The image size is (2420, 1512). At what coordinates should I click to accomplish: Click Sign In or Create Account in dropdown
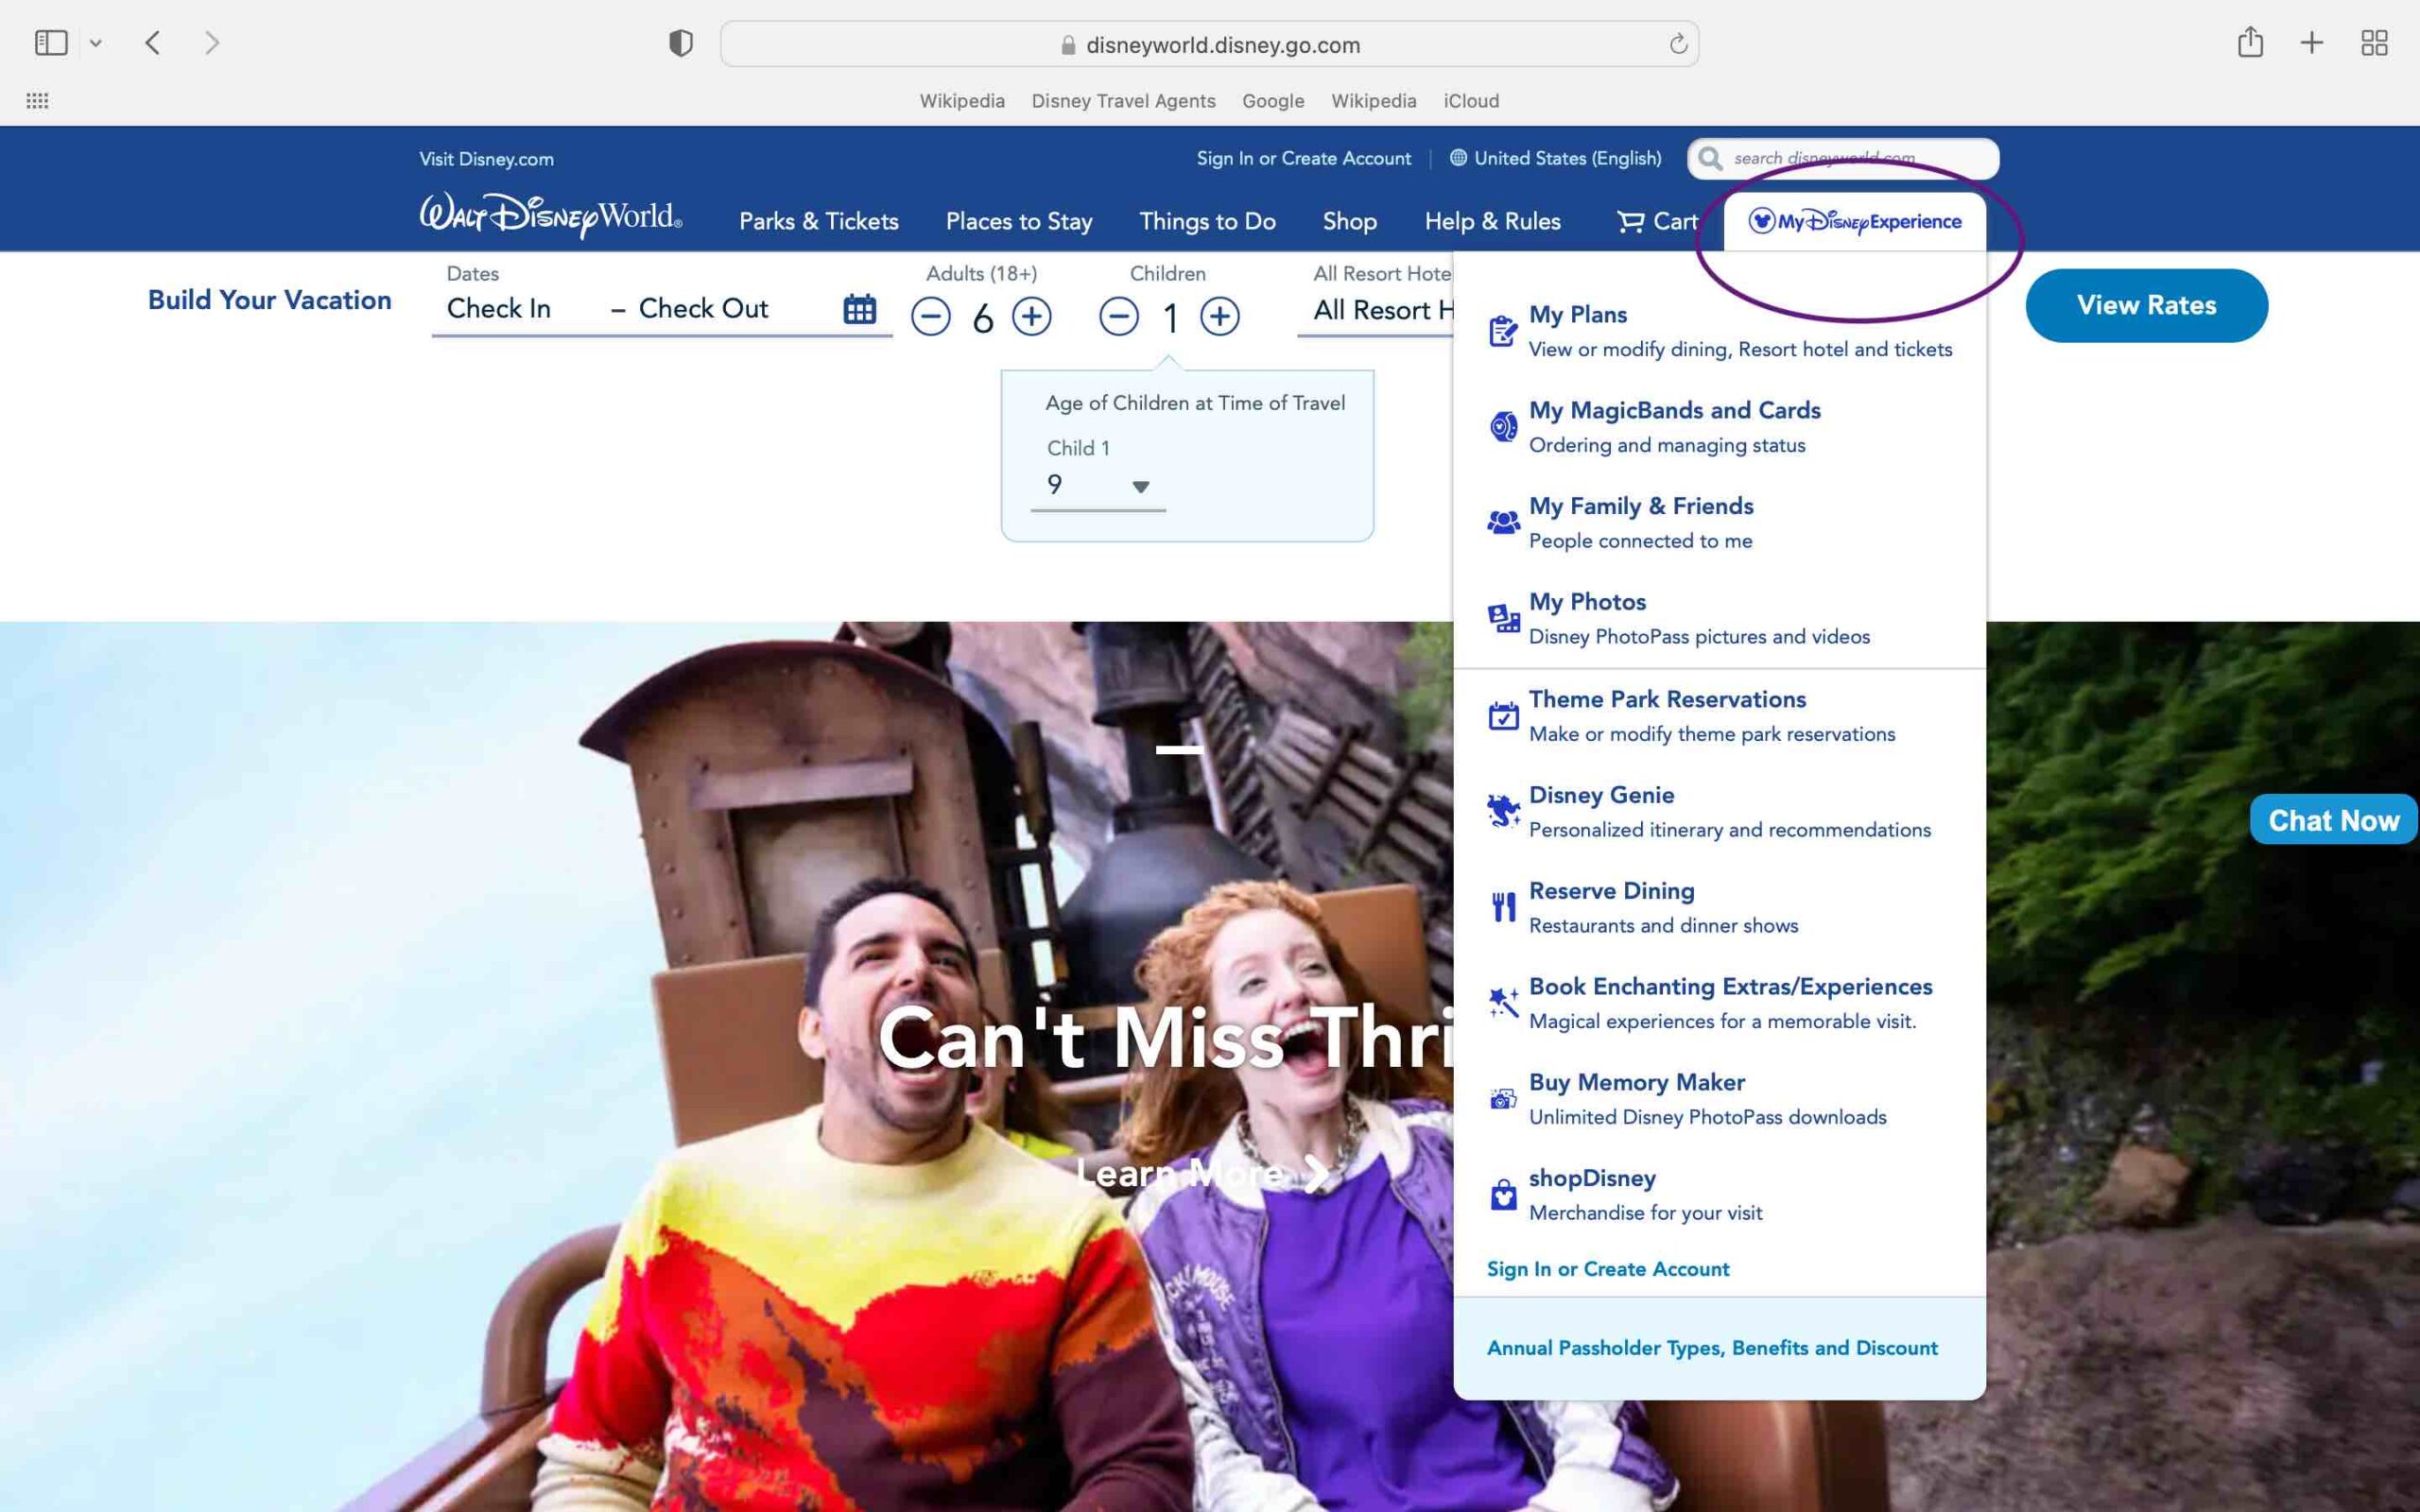pos(1607,1269)
